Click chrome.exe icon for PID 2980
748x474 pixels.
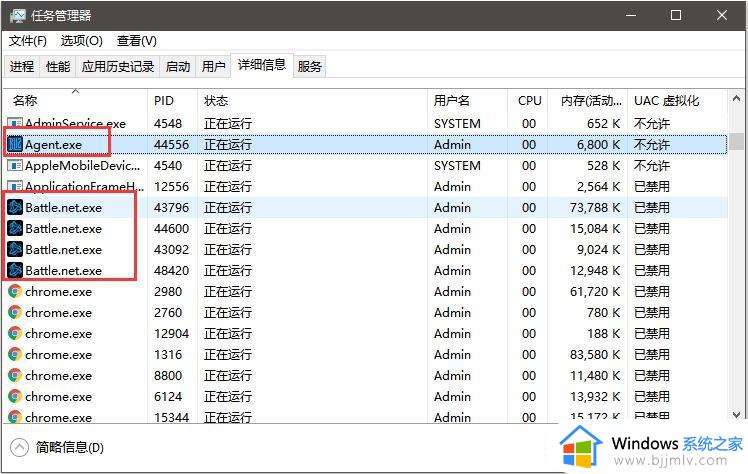(x=15, y=291)
